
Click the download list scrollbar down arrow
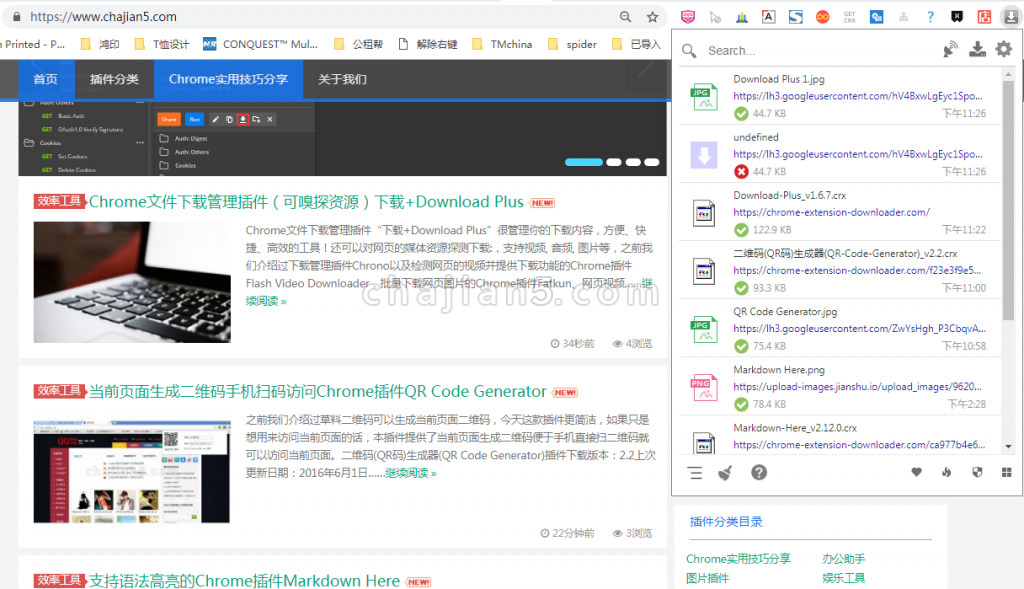(x=1008, y=447)
